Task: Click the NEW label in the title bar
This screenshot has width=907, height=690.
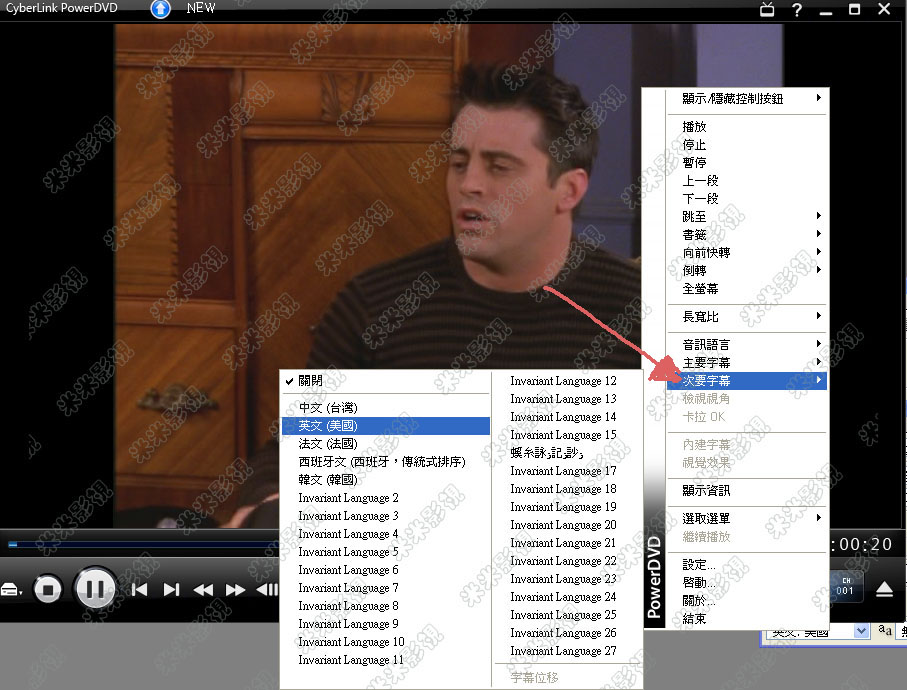Action: click(201, 8)
